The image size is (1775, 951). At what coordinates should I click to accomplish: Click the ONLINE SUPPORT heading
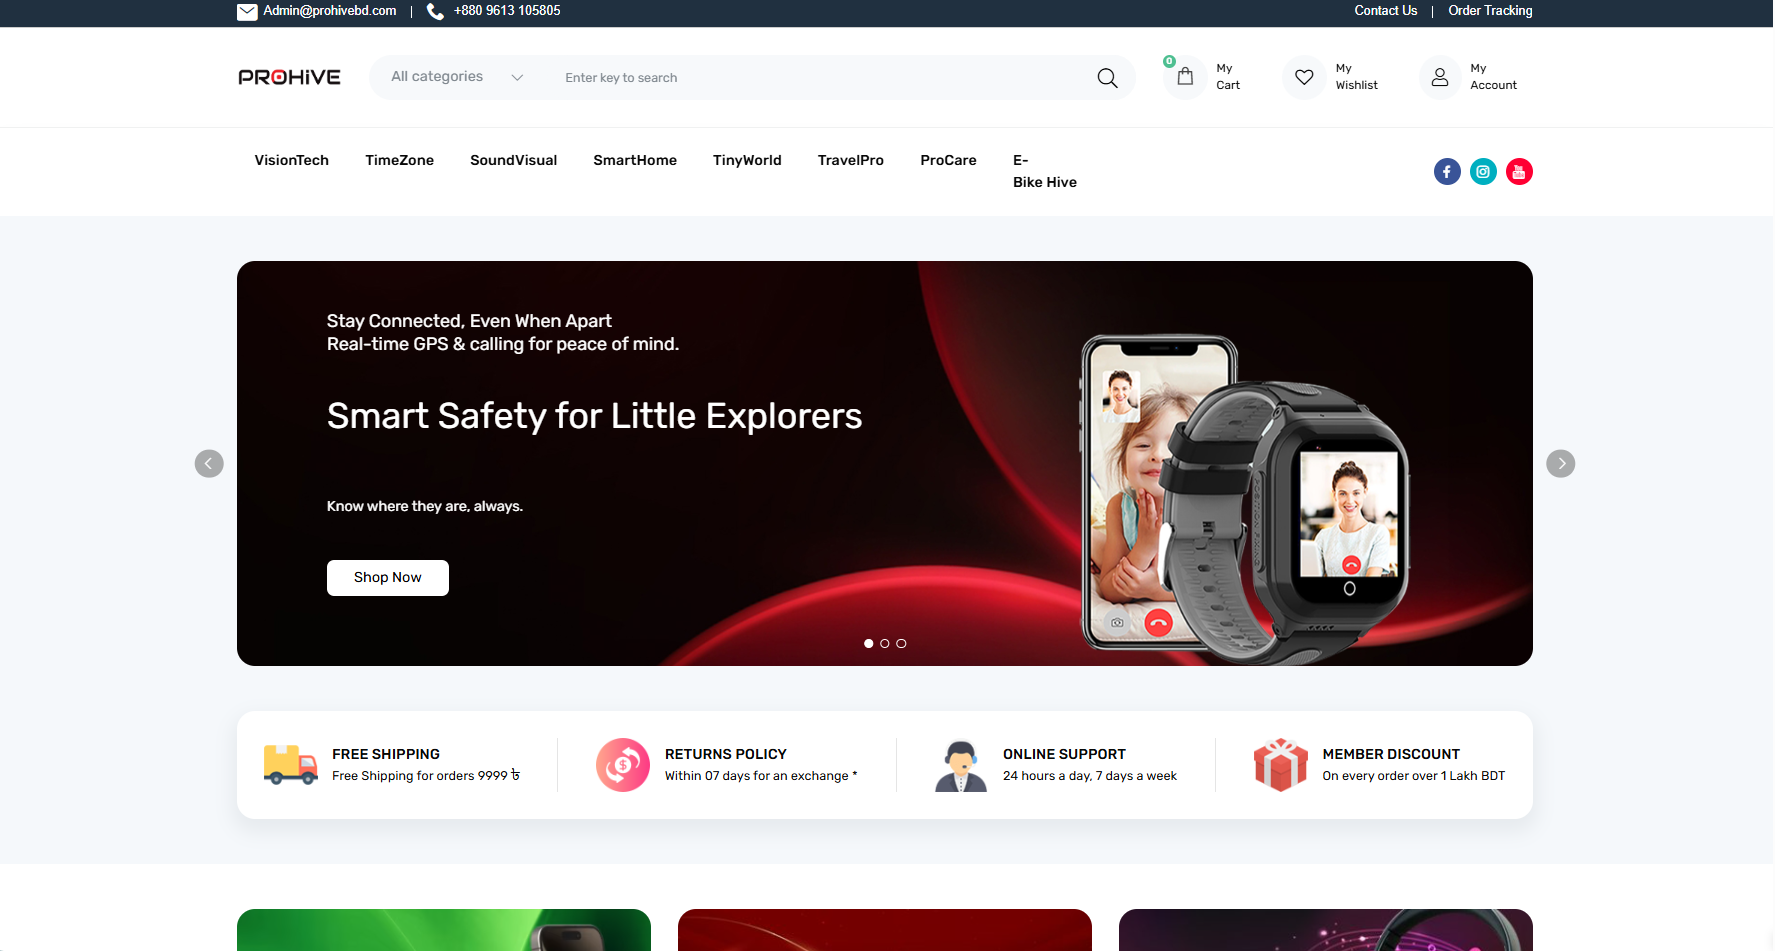[1065, 755]
